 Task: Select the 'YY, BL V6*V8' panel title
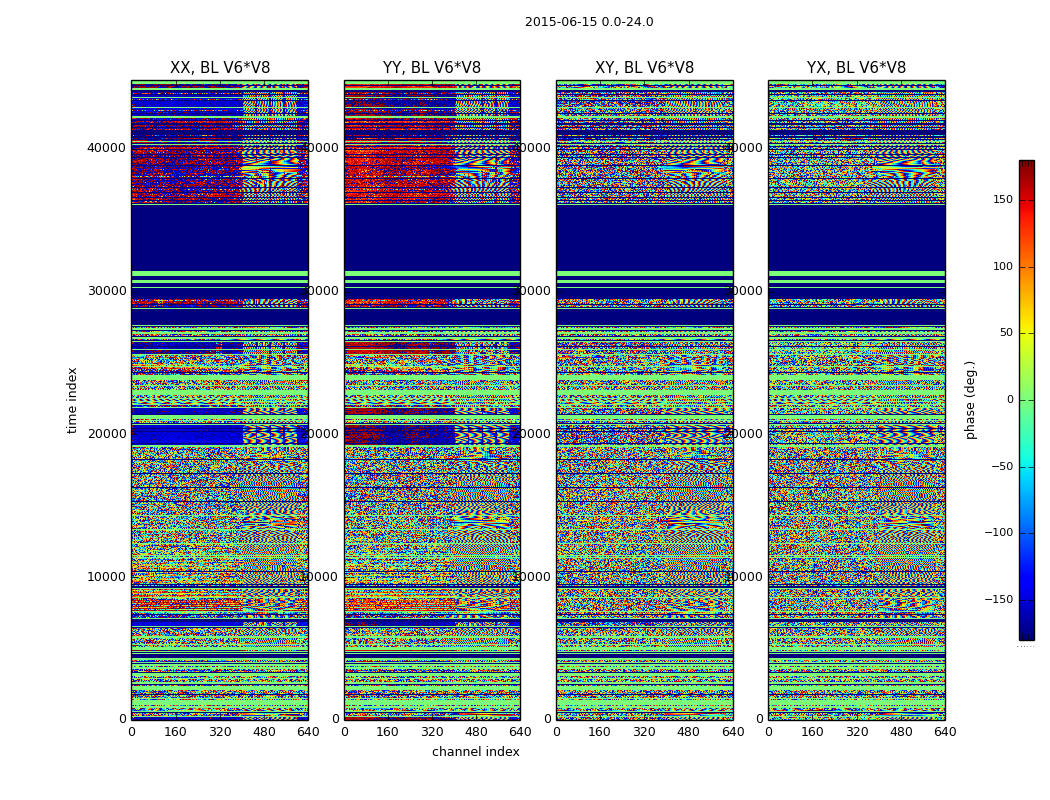432,68
